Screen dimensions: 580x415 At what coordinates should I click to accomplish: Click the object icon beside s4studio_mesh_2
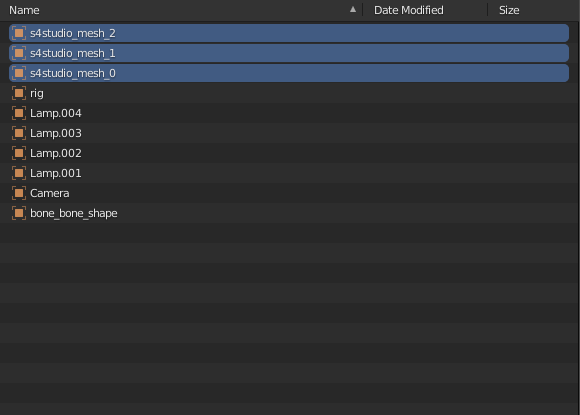tap(19, 33)
